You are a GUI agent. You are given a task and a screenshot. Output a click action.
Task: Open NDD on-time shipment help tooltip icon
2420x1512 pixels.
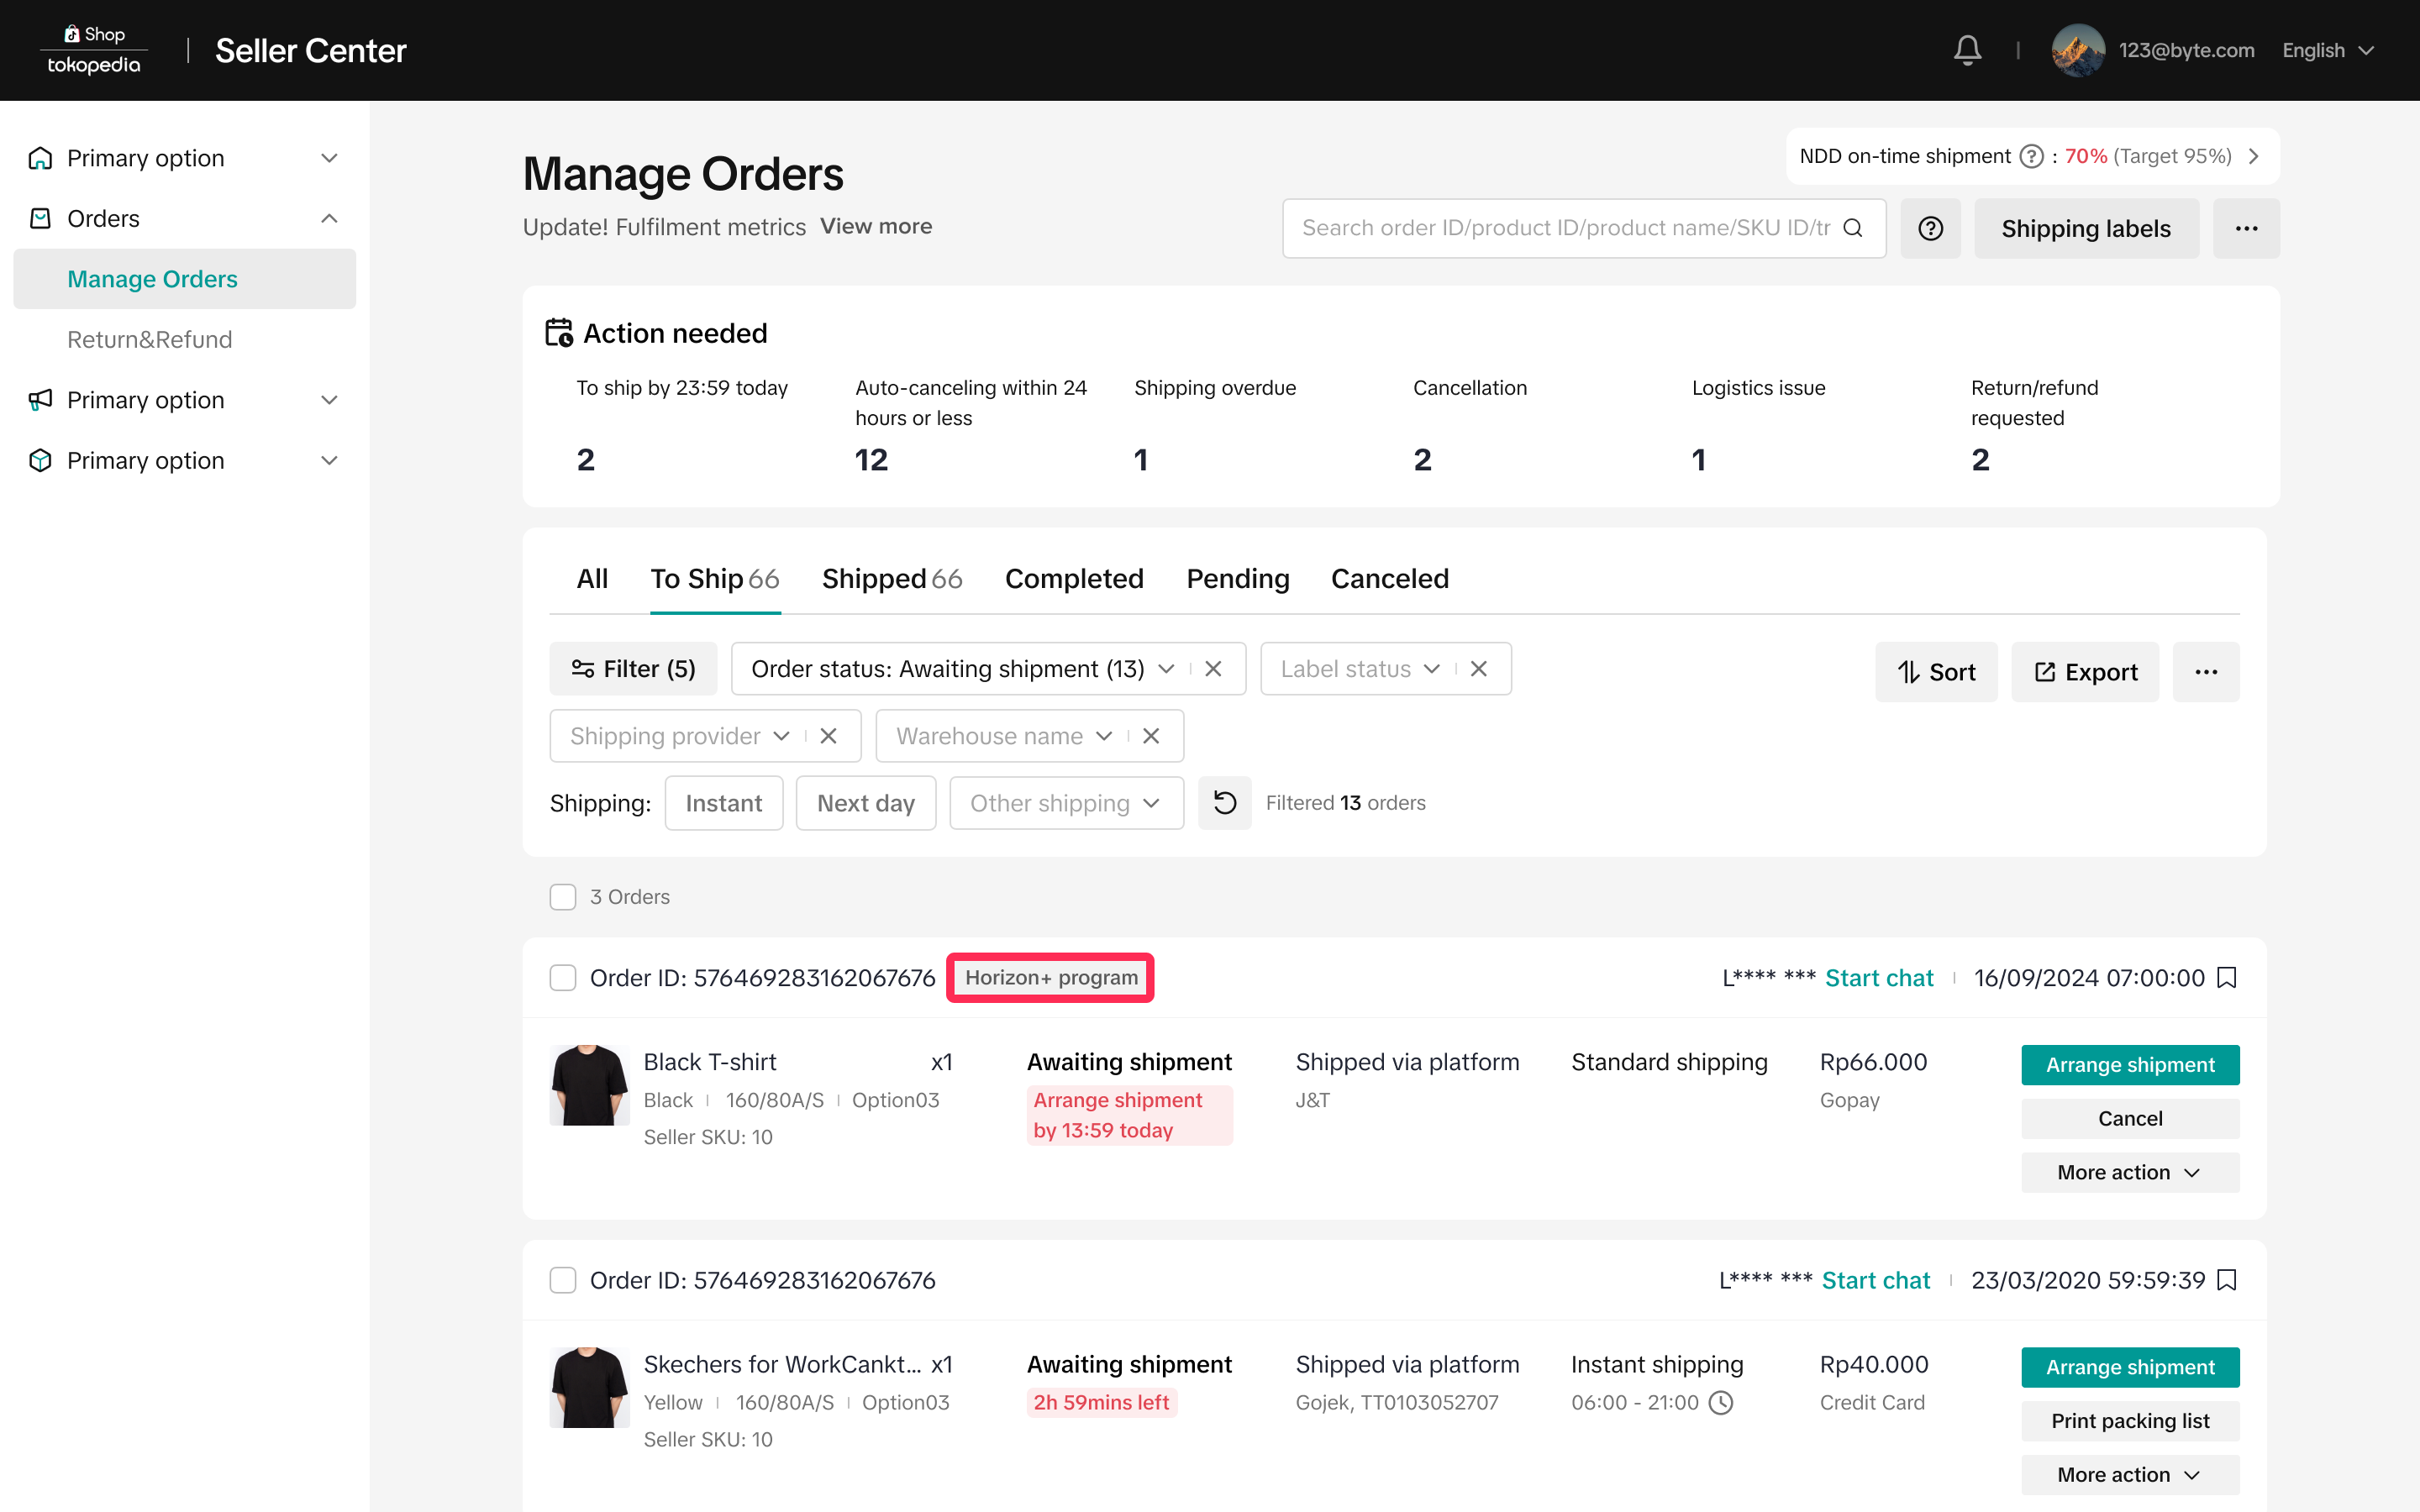click(2031, 156)
